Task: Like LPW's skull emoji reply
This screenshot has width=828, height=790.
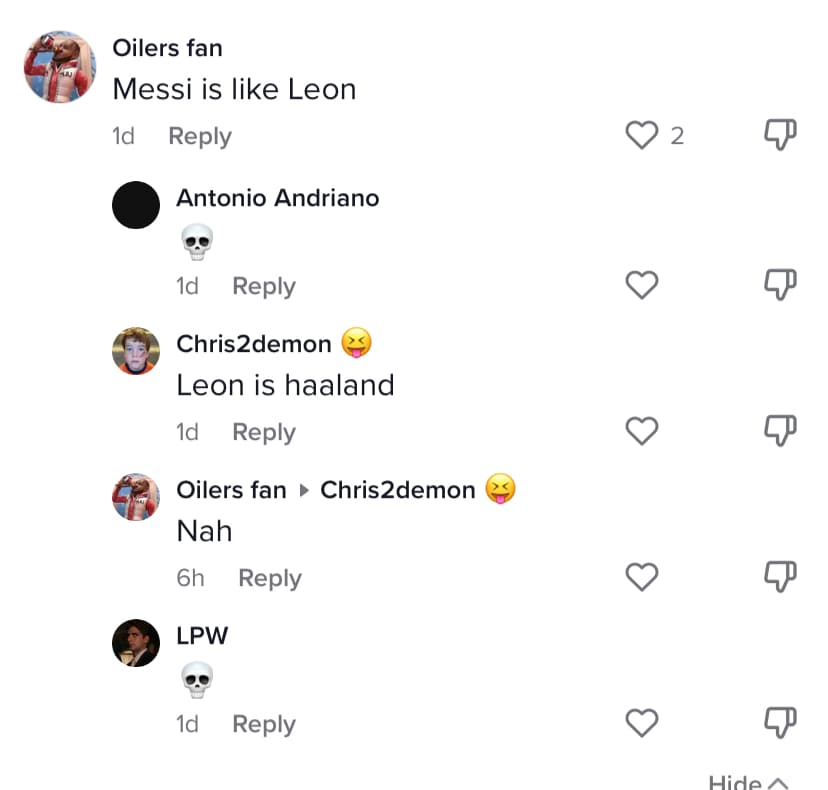Action: click(642, 724)
